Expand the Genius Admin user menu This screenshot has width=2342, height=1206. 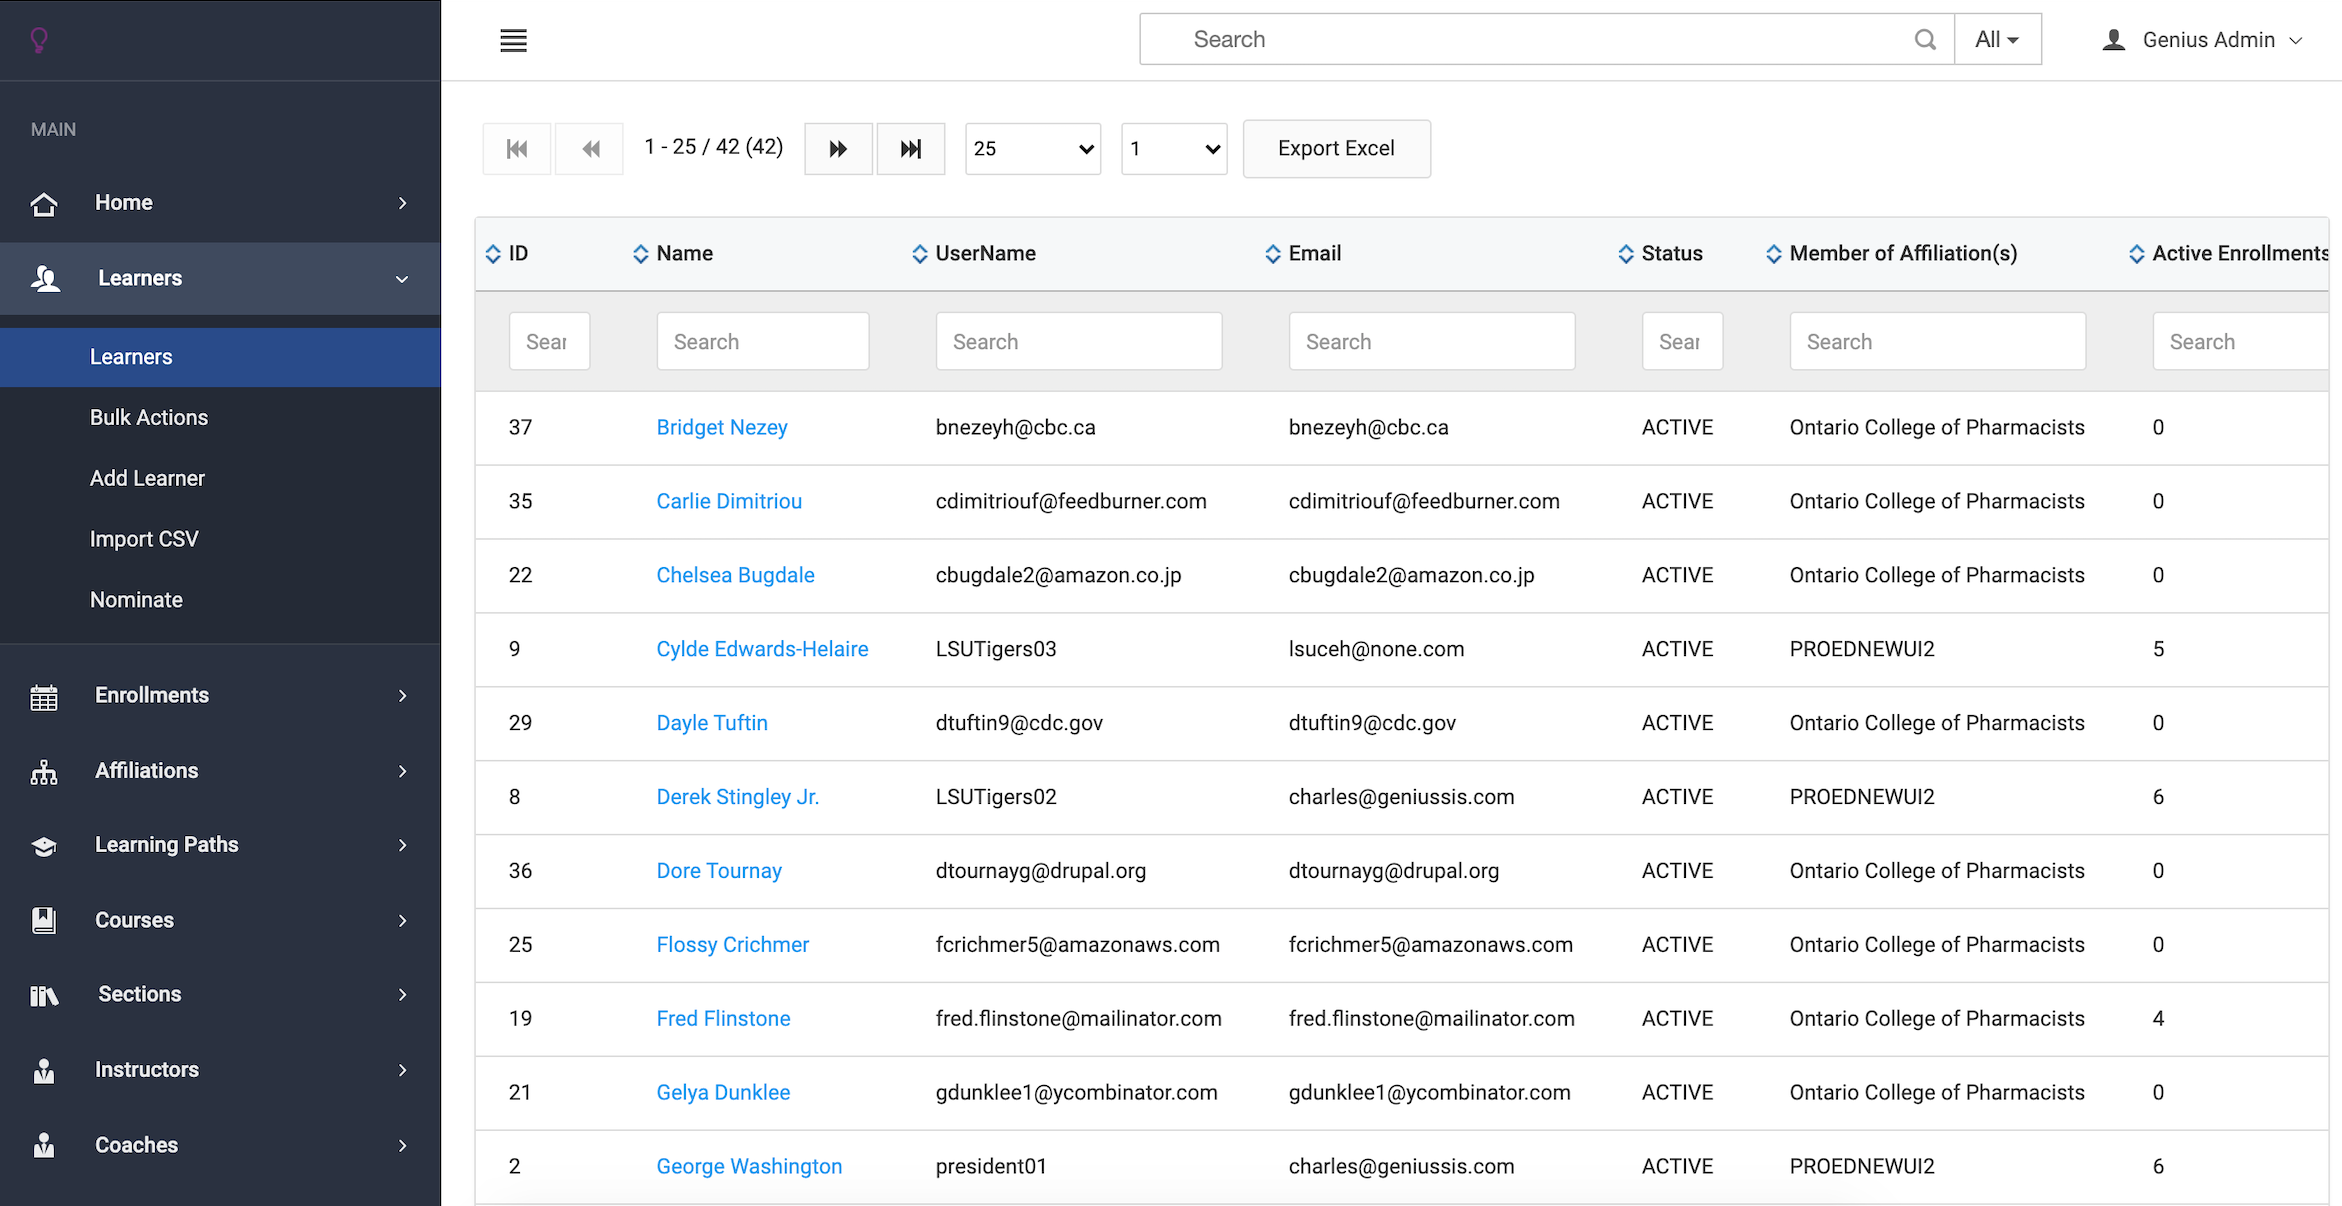click(2207, 40)
